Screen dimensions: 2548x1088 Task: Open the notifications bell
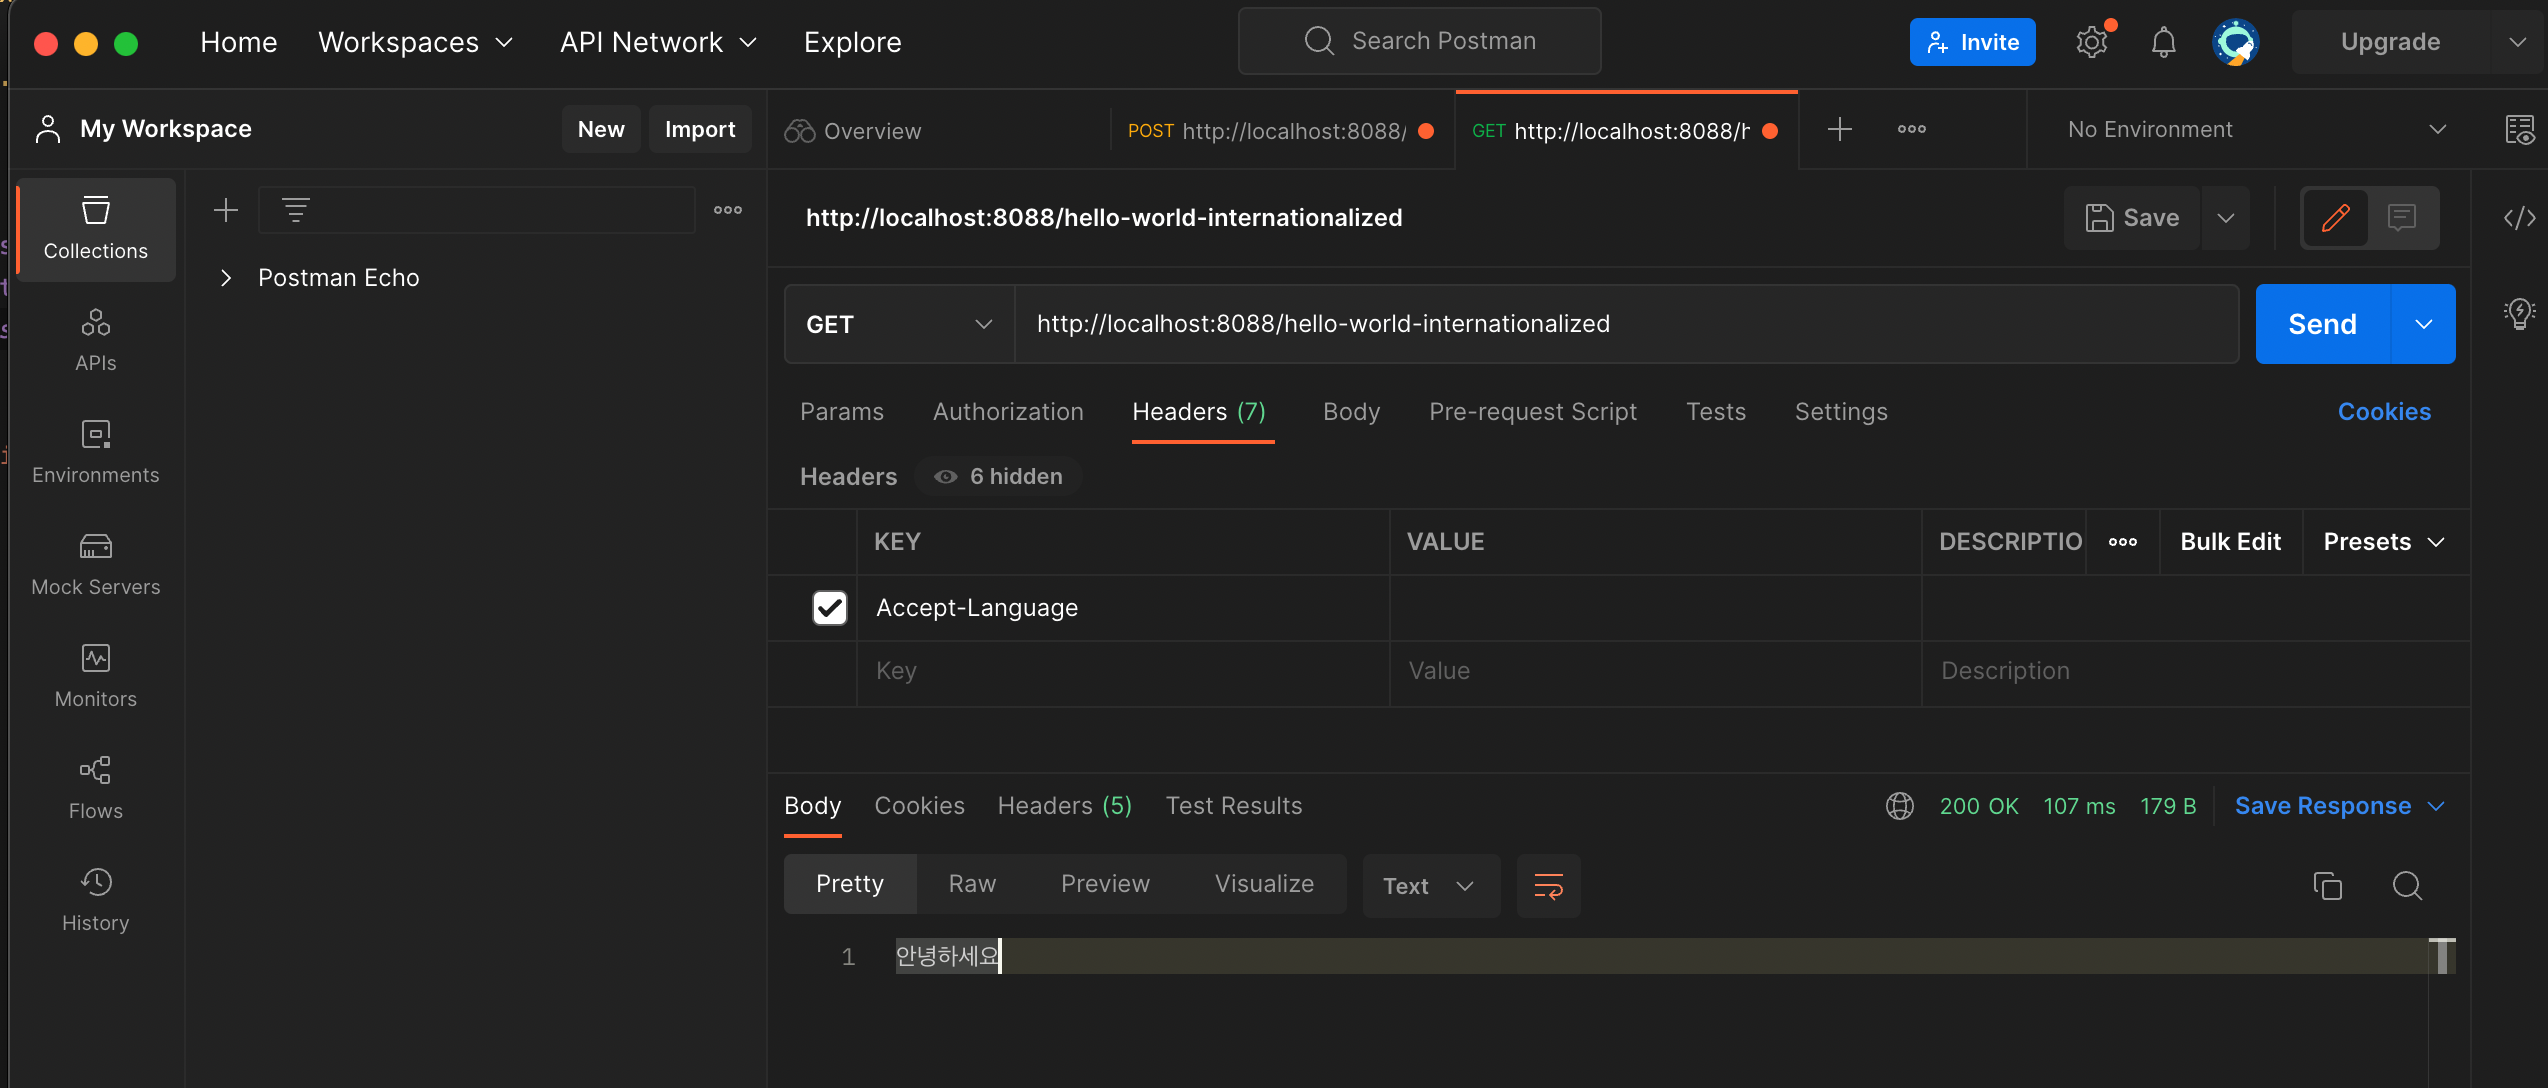click(x=2164, y=42)
